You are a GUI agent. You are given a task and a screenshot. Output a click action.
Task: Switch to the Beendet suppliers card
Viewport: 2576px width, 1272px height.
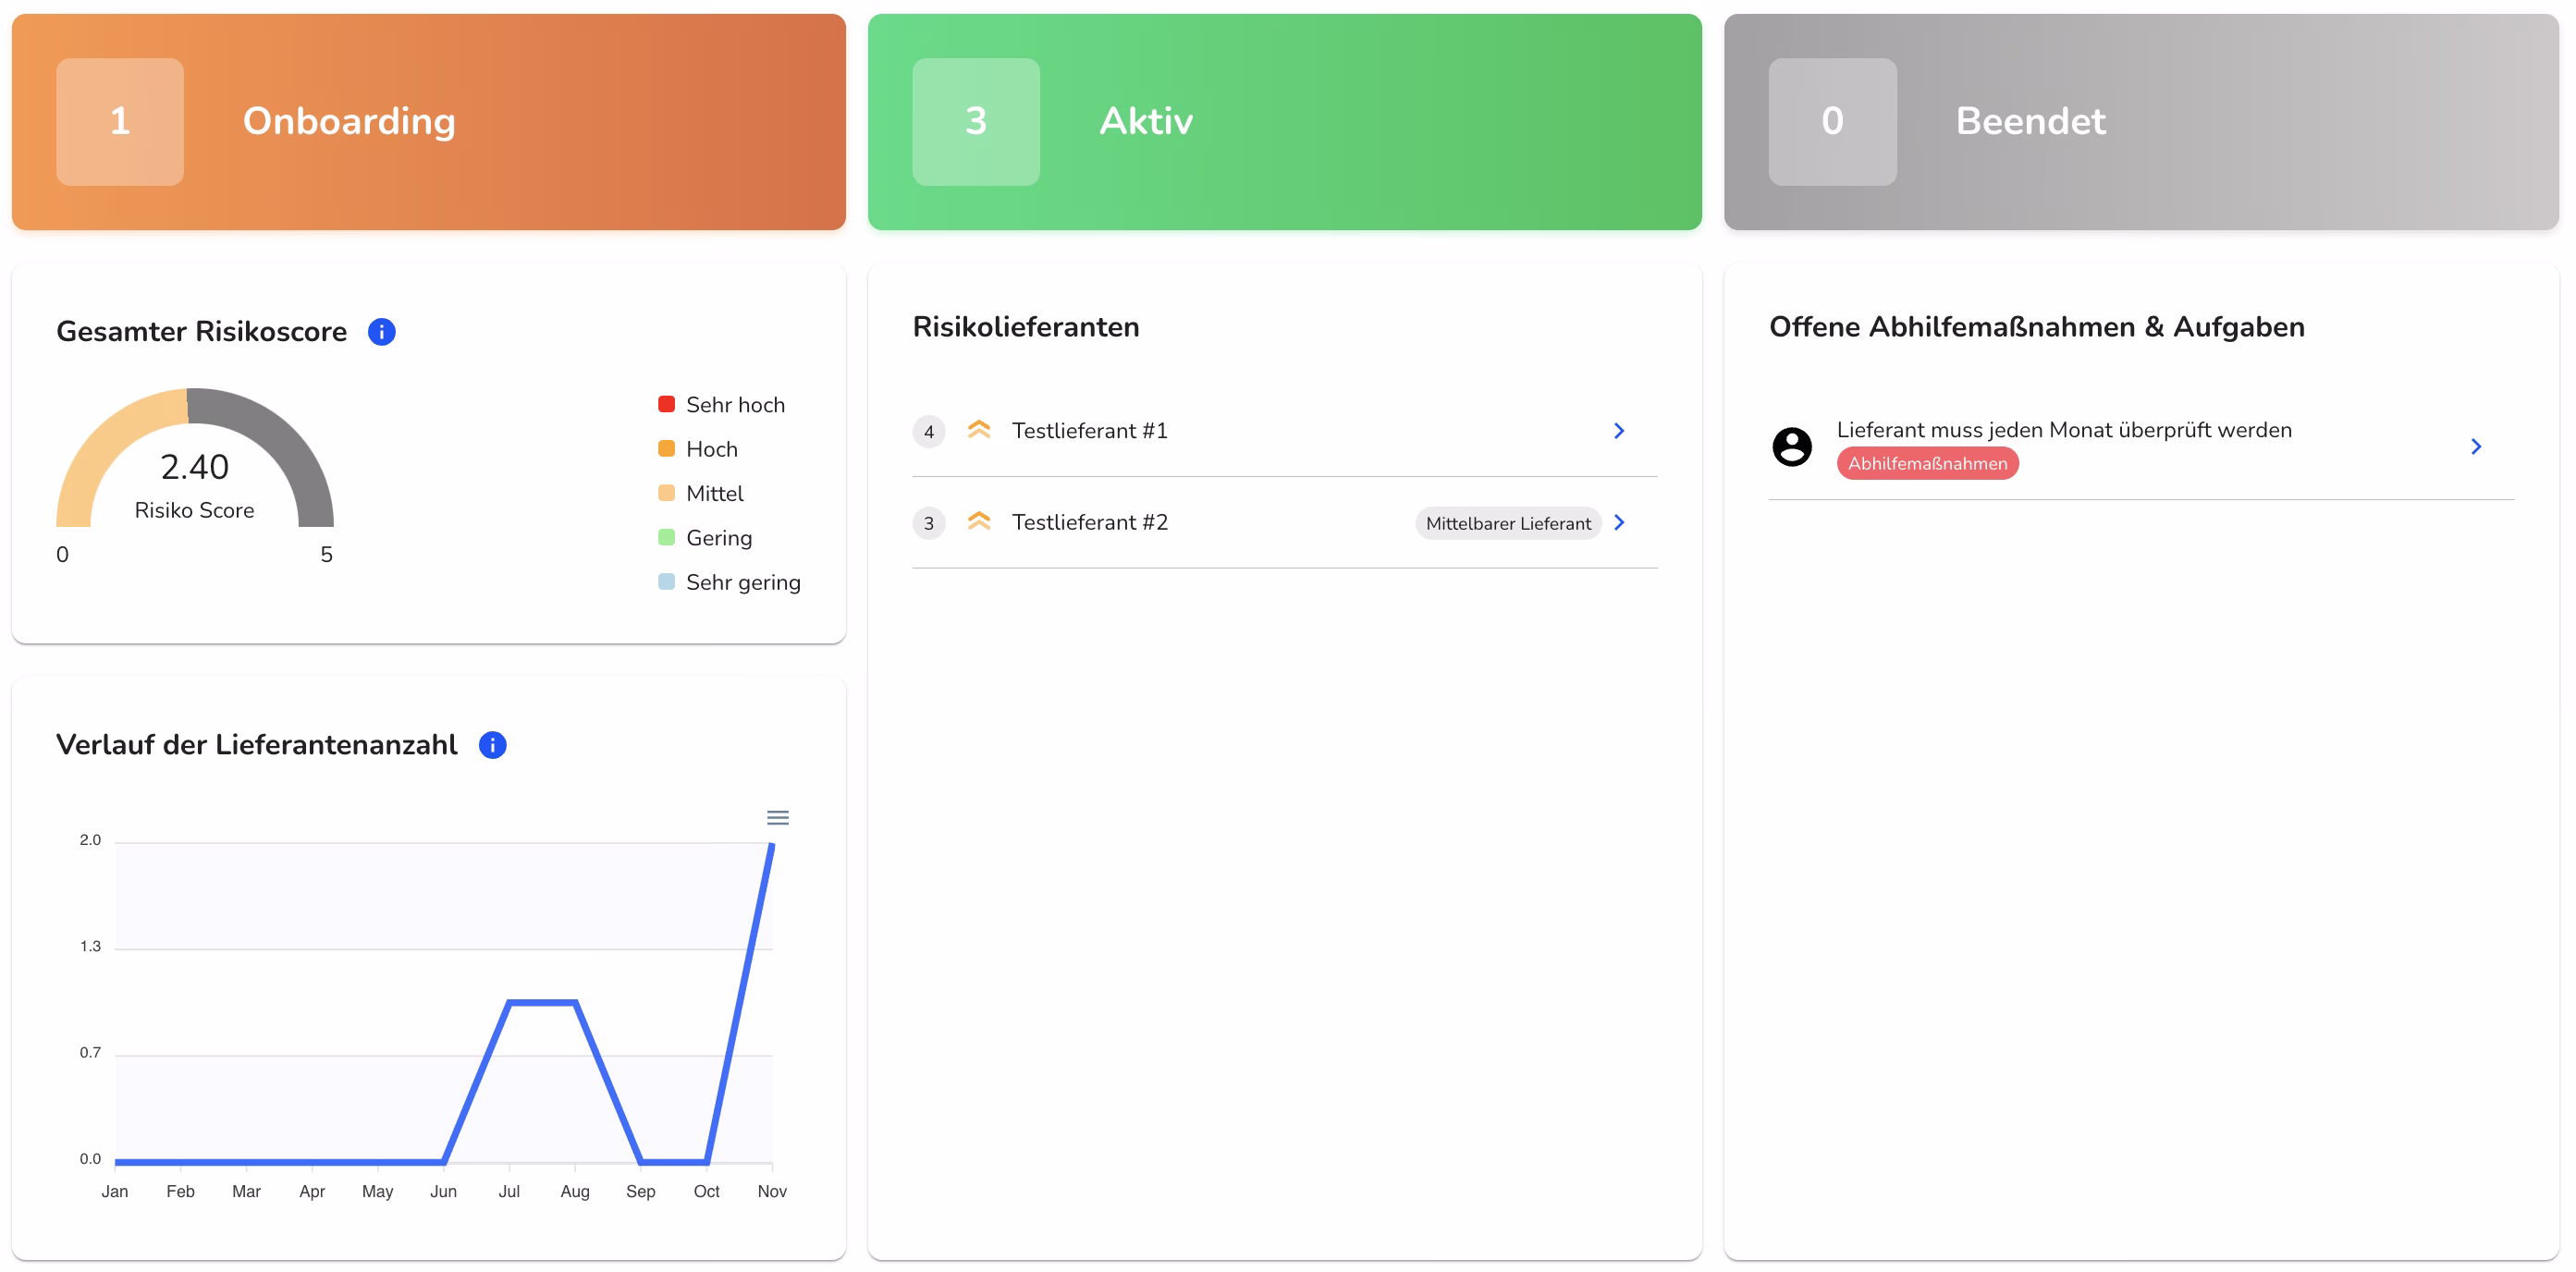[2140, 121]
